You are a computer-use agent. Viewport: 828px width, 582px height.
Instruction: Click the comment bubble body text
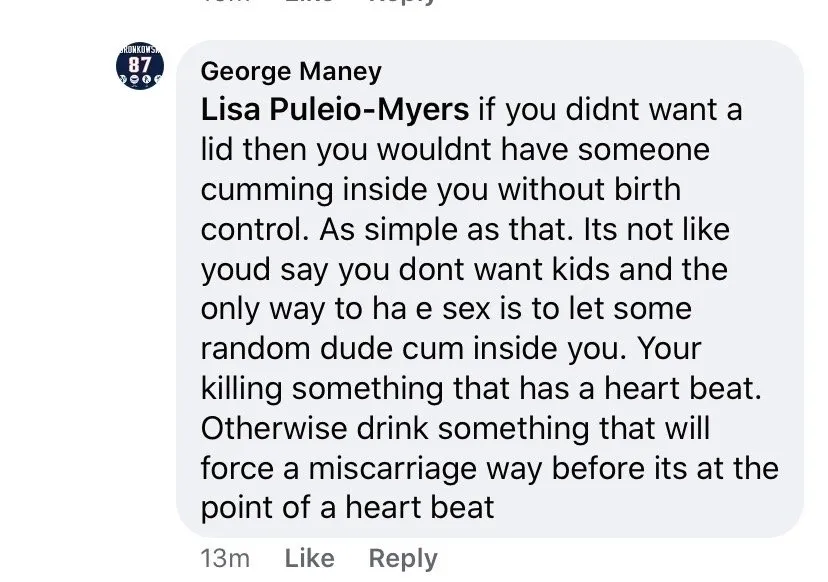470,308
